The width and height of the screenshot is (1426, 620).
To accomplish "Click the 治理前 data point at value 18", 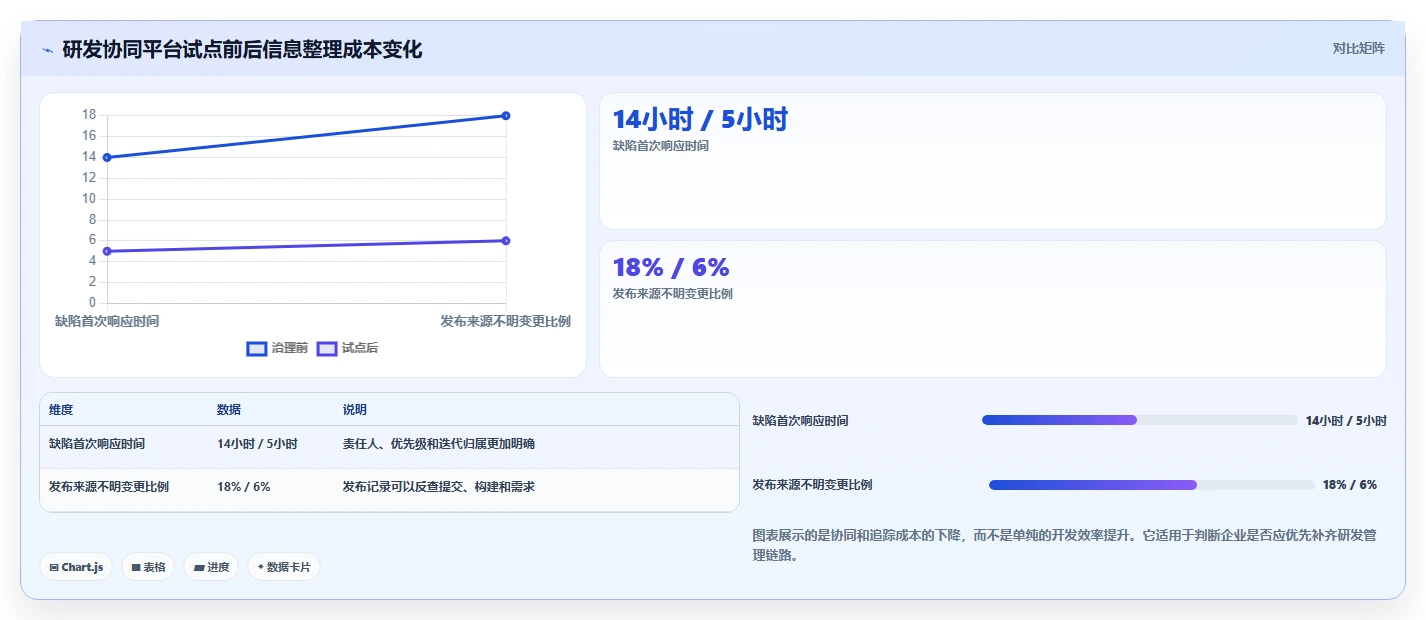I will pyautogui.click(x=506, y=115).
